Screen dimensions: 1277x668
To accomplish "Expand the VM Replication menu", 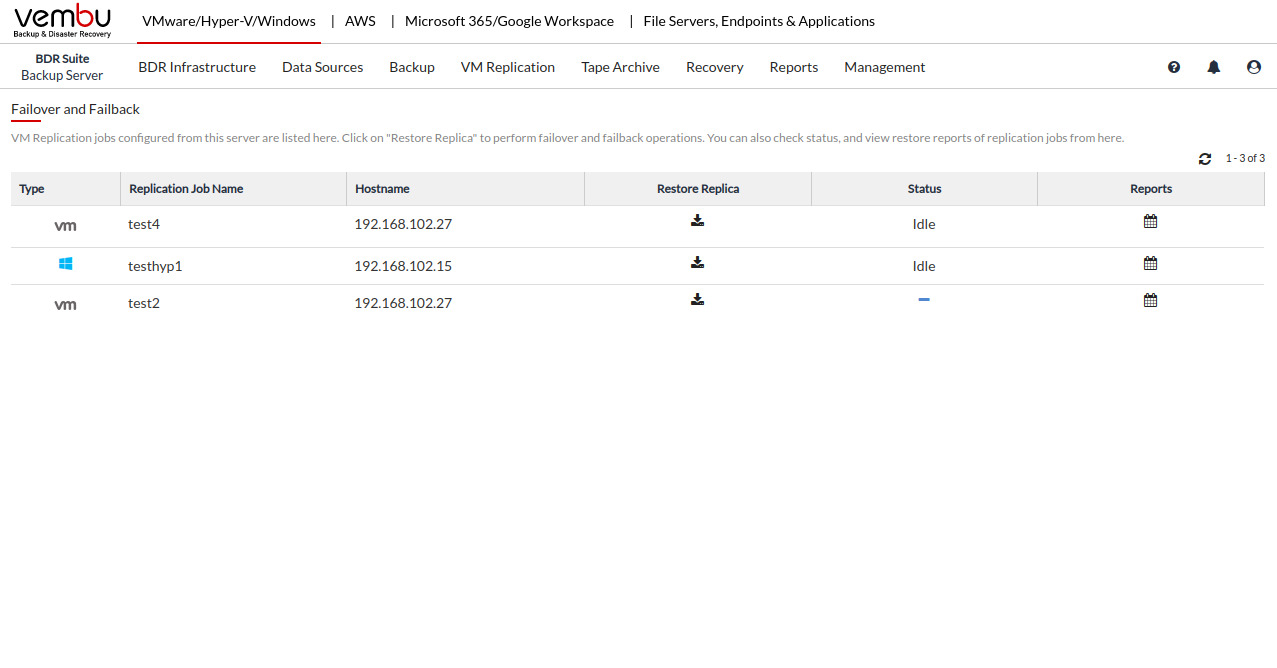I will point(507,67).
